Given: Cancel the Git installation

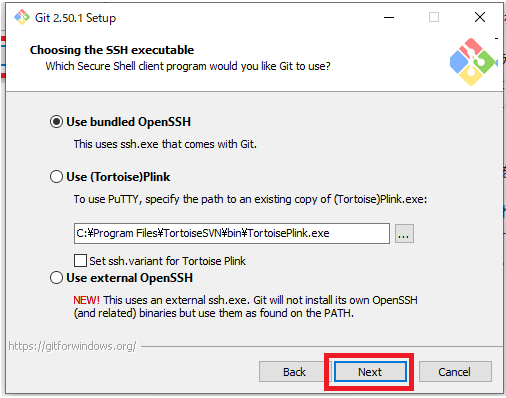Looking at the screenshot, I should [455, 372].
